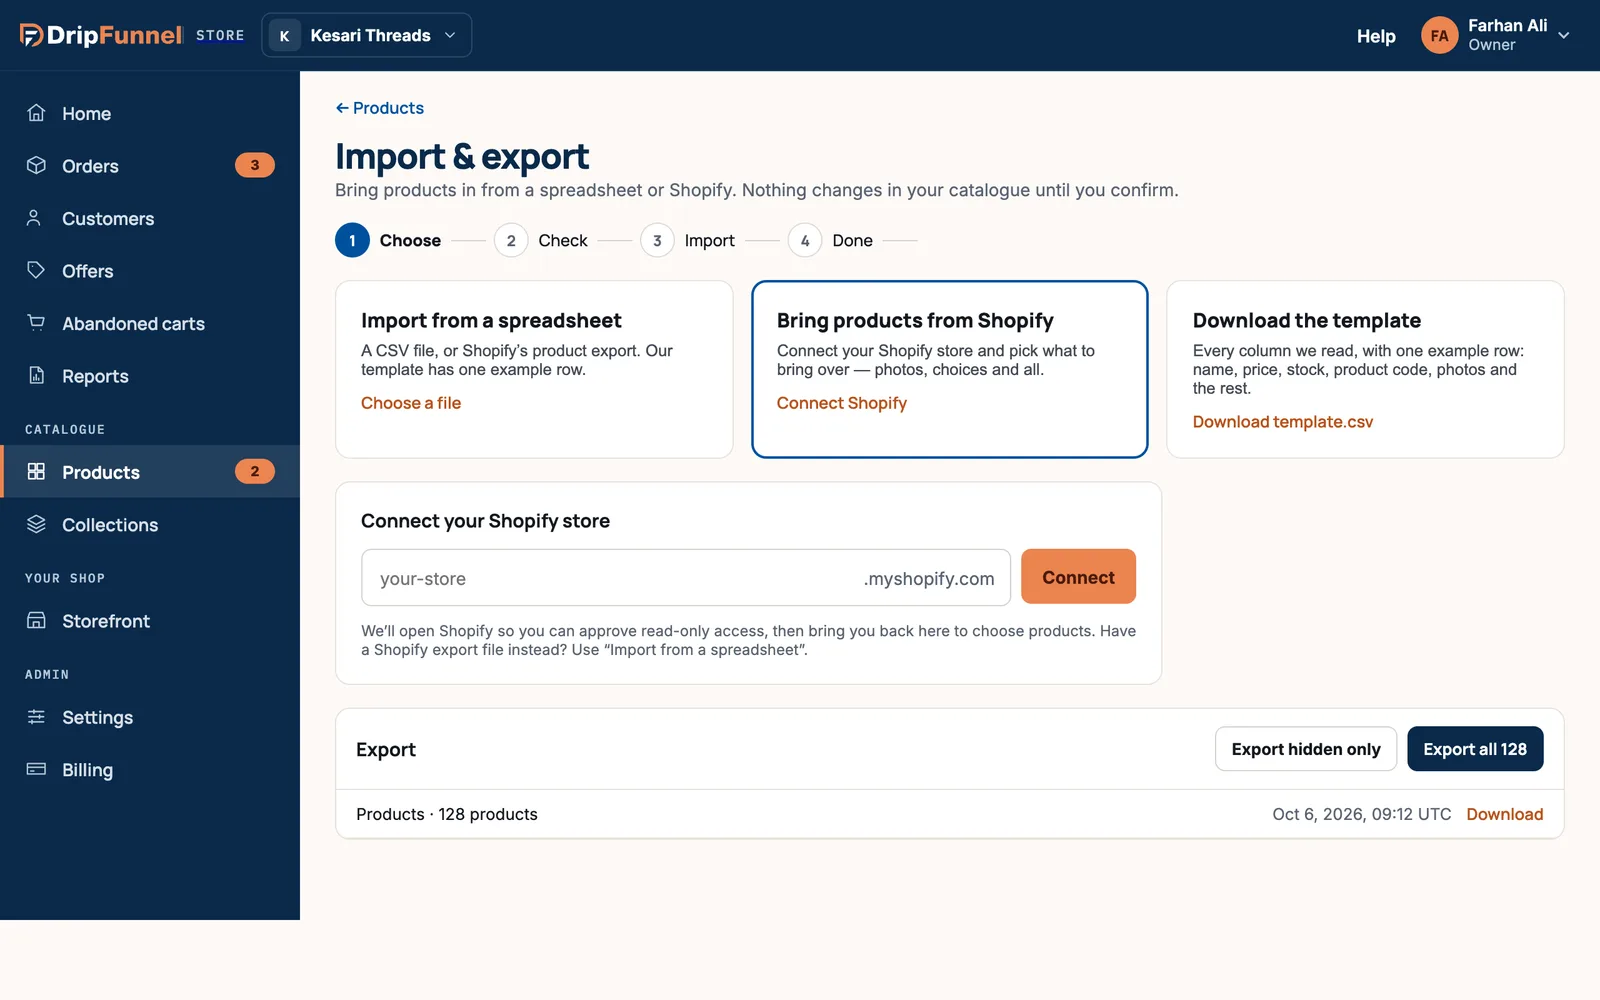1600x1000 pixels.
Task: Select step 4 Done in the stepper
Action: (831, 240)
